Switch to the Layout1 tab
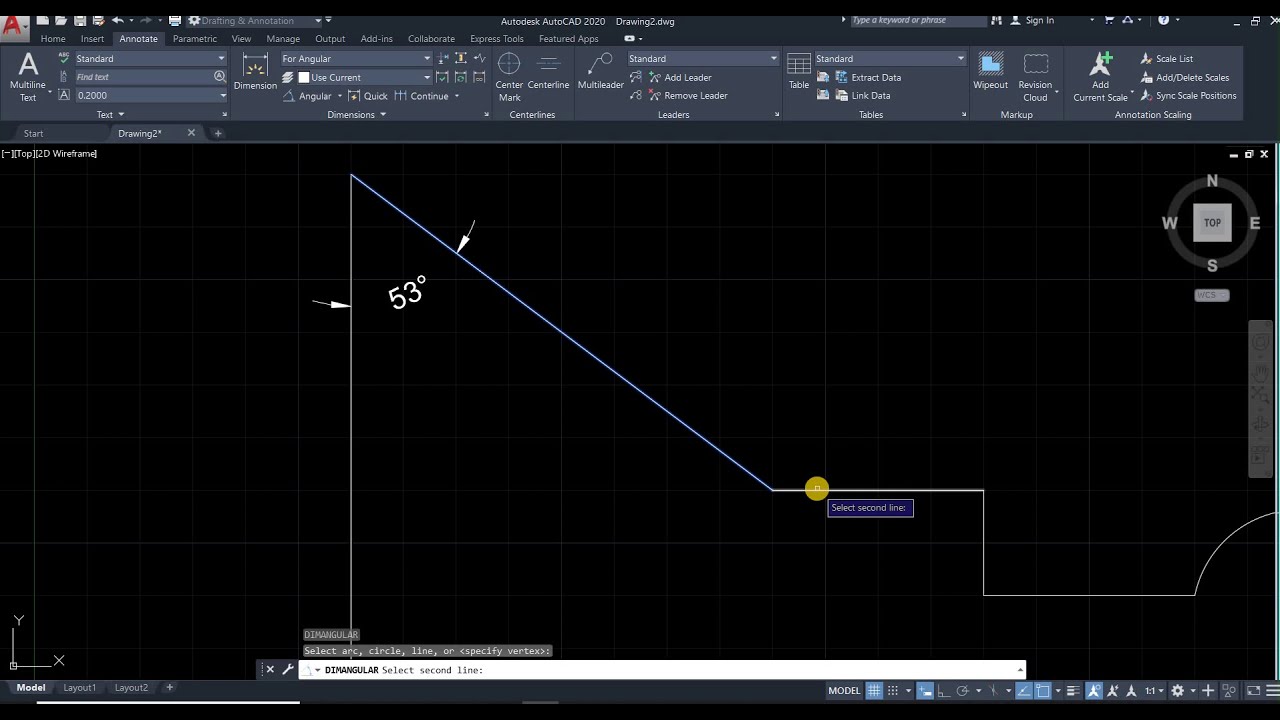The image size is (1280, 720). click(x=80, y=688)
